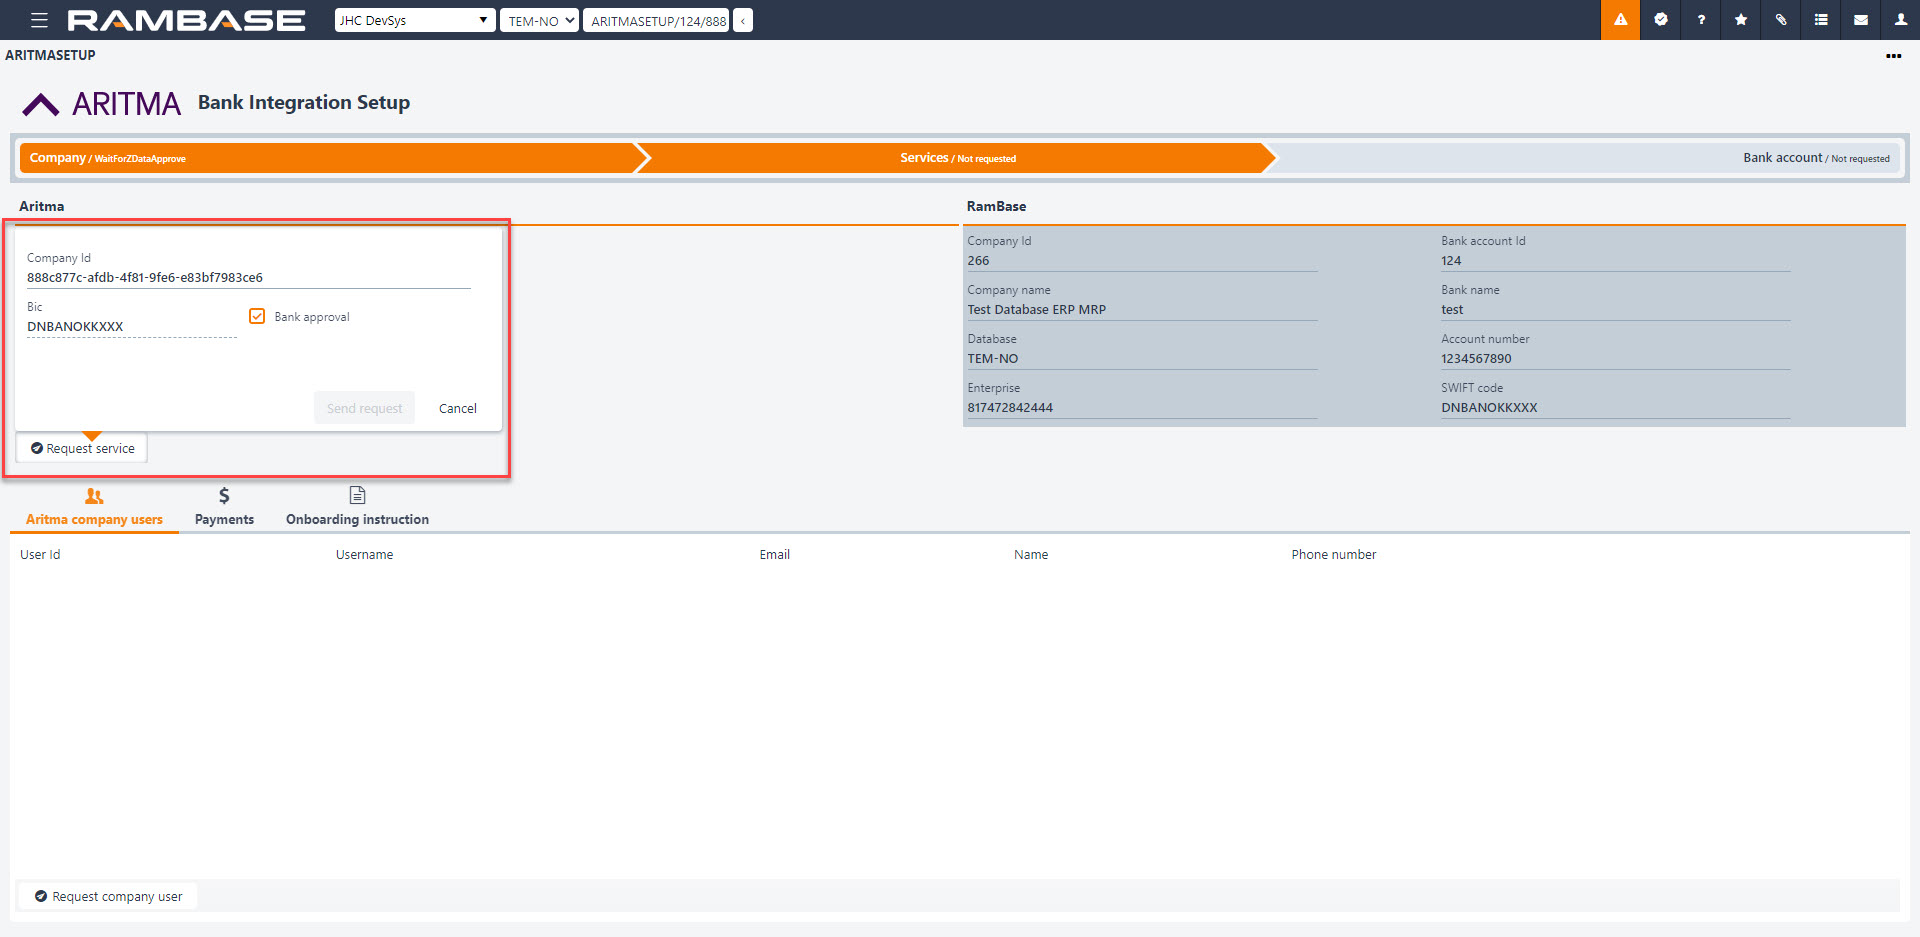Open the task list icon in top bar
The width and height of the screenshot is (1920, 937).
1821,20
